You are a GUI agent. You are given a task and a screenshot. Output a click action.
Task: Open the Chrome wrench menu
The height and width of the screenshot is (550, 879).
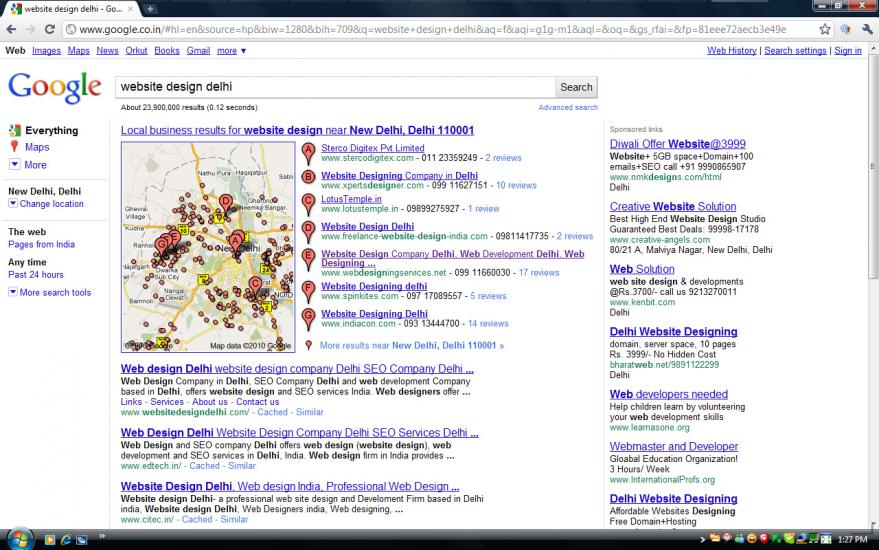(x=867, y=29)
